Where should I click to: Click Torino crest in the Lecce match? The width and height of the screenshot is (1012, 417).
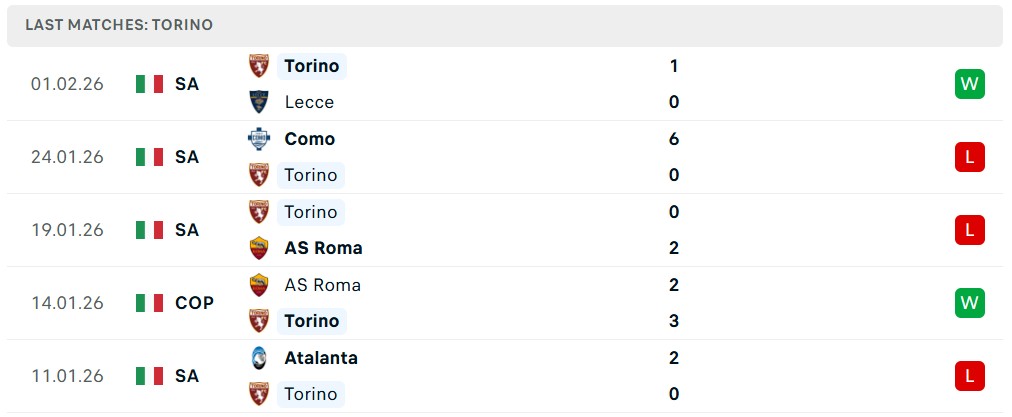click(259, 66)
